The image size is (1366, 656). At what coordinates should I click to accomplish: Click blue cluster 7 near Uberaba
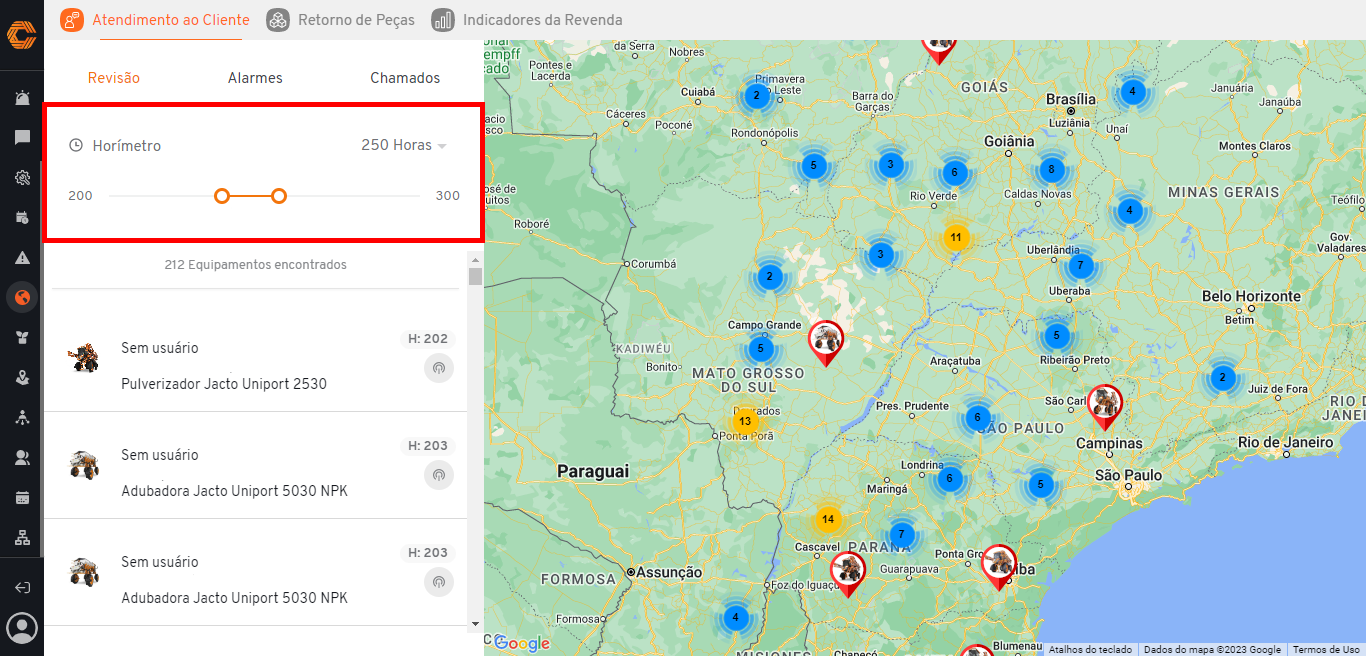pyautogui.click(x=1079, y=266)
